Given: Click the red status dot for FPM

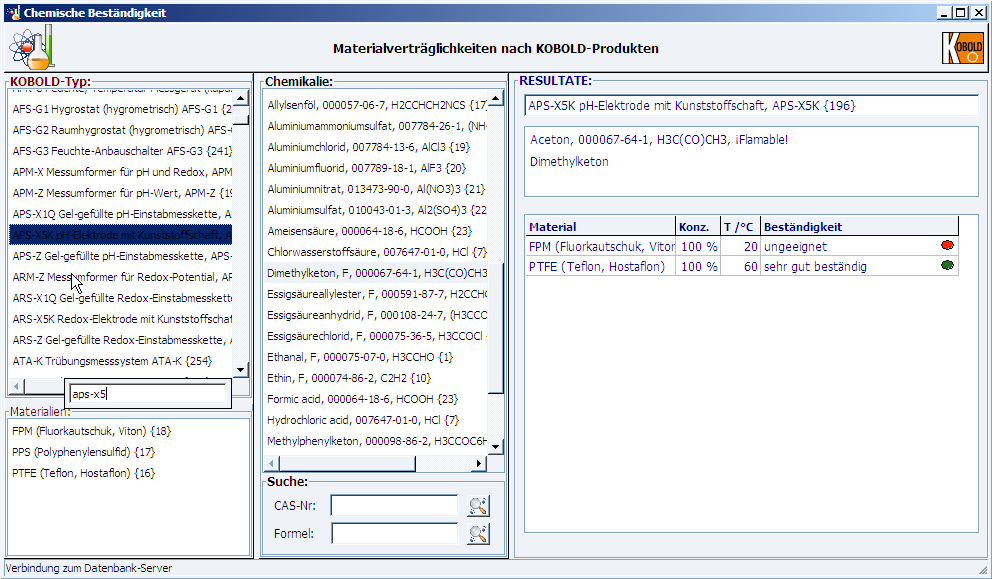Looking at the screenshot, I should pyautogui.click(x=946, y=246).
